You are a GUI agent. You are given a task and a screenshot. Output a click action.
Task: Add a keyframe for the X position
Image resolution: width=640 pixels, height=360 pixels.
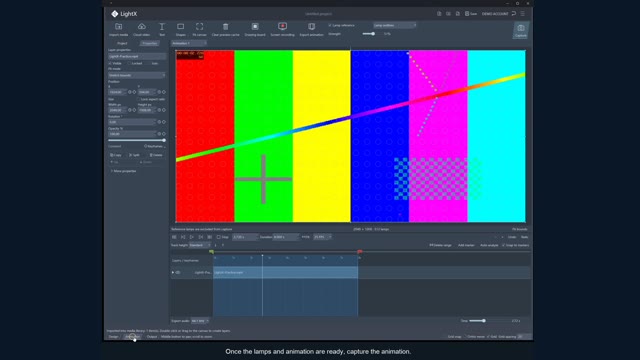point(134,92)
